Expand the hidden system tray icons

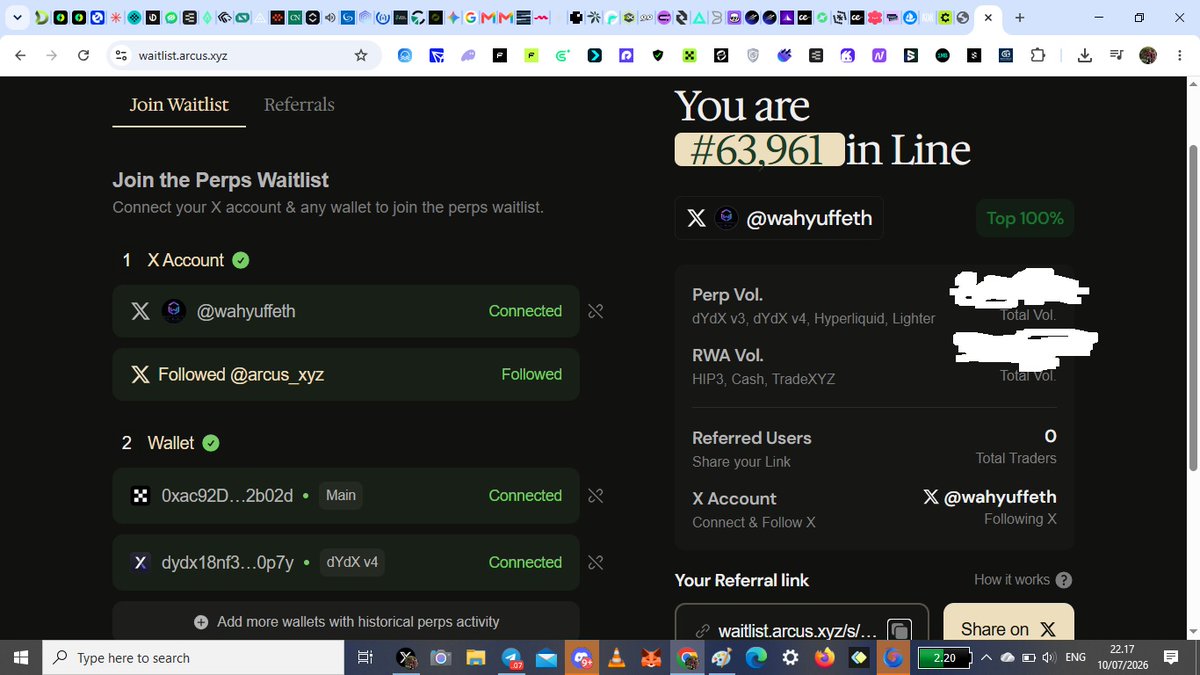986,658
